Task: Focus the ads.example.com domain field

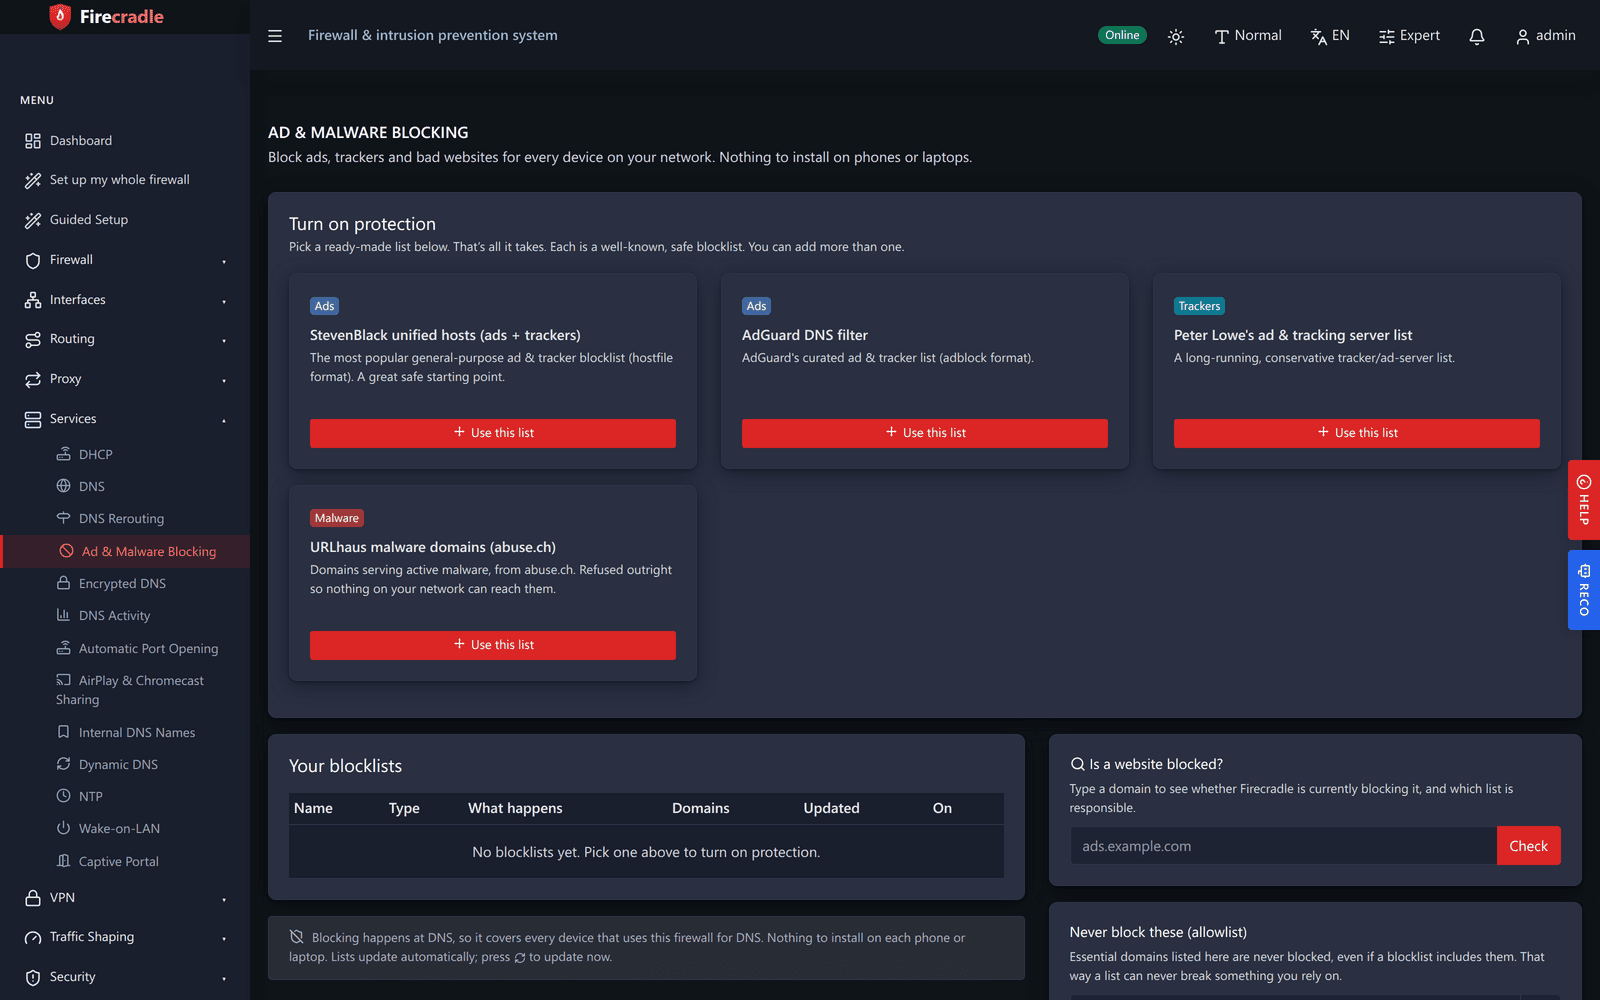Action: coord(1283,846)
